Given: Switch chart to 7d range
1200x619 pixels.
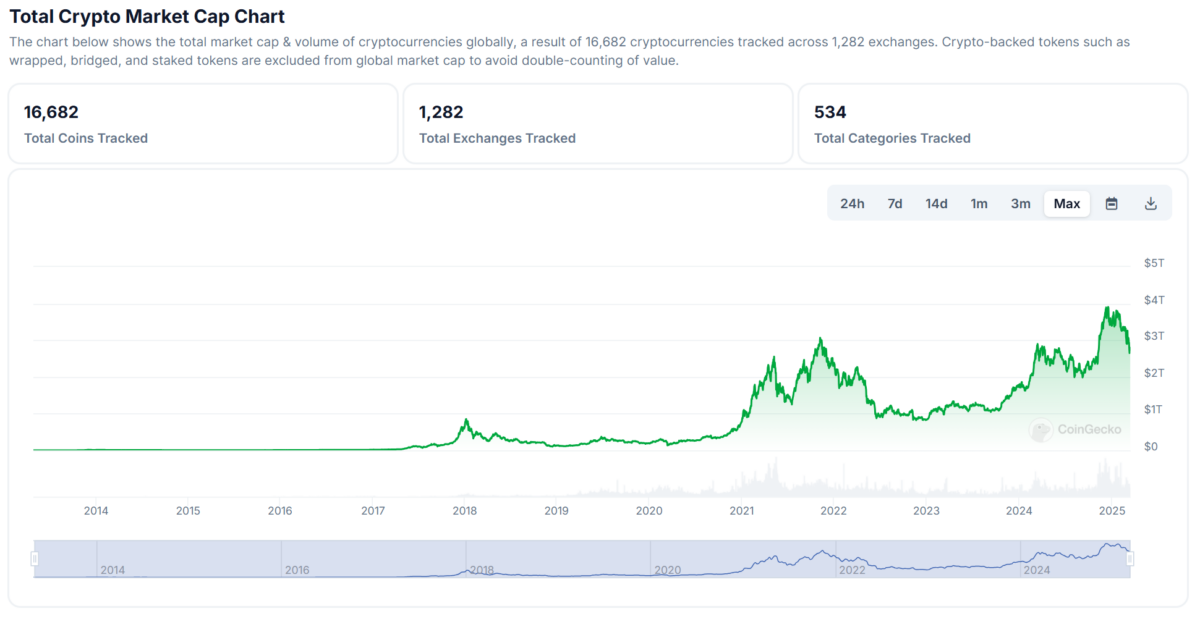Looking at the screenshot, I should (895, 204).
